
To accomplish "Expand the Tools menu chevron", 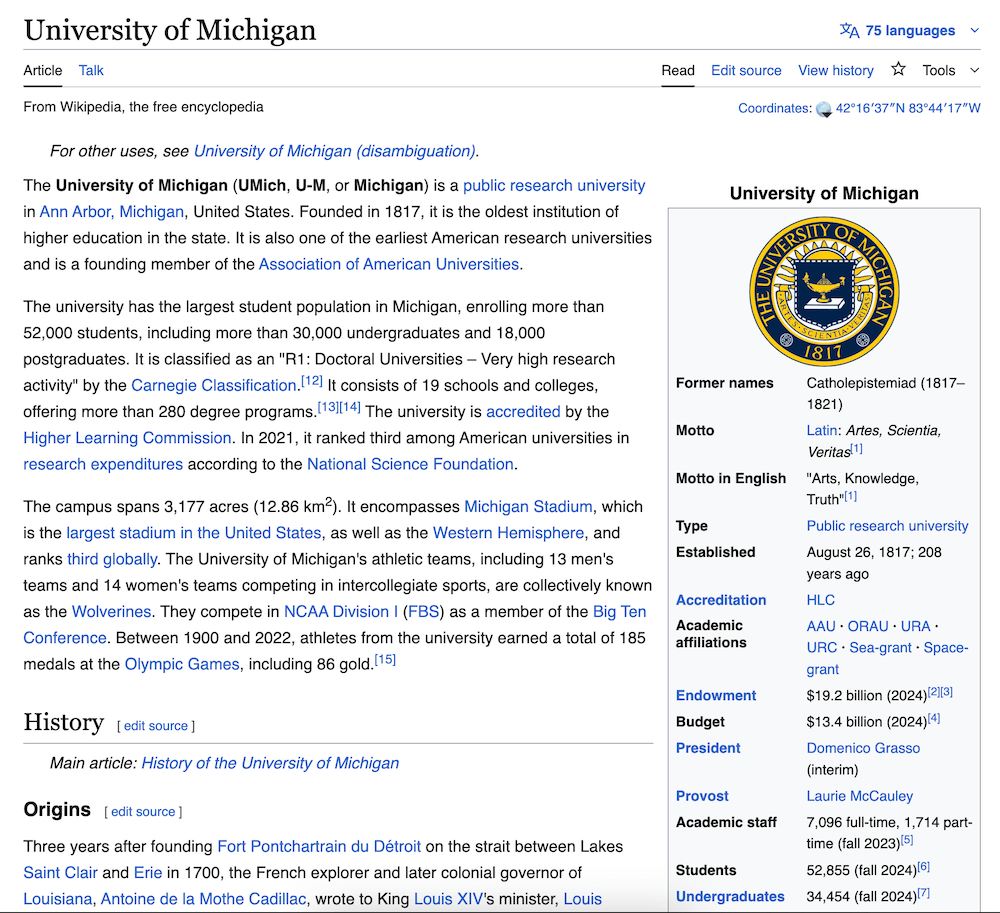I will pos(975,70).
